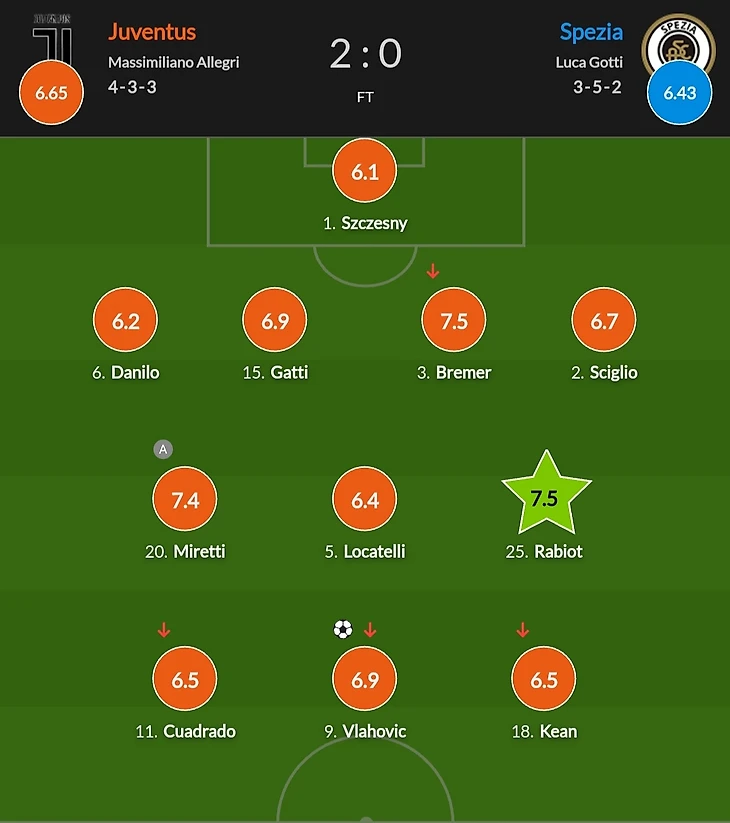Viewport: 730px width, 823px height.
Task: Click Rabiot's green star rating badge
Action: (x=545, y=499)
